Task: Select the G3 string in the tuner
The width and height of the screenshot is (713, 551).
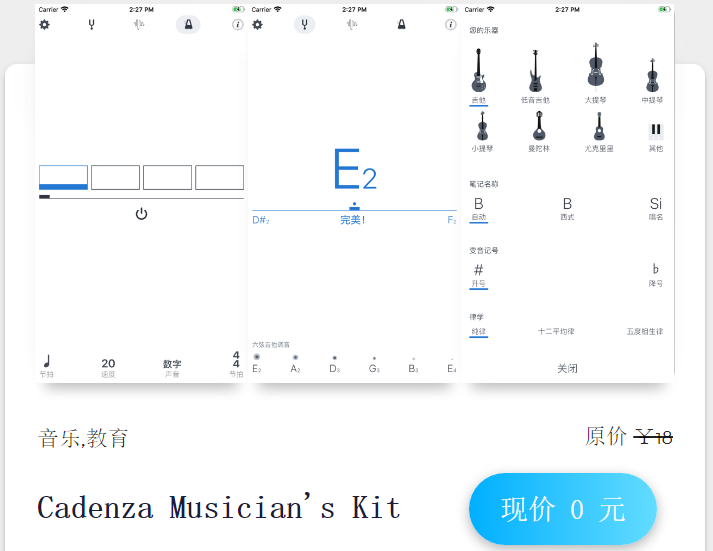Action: coord(374,364)
